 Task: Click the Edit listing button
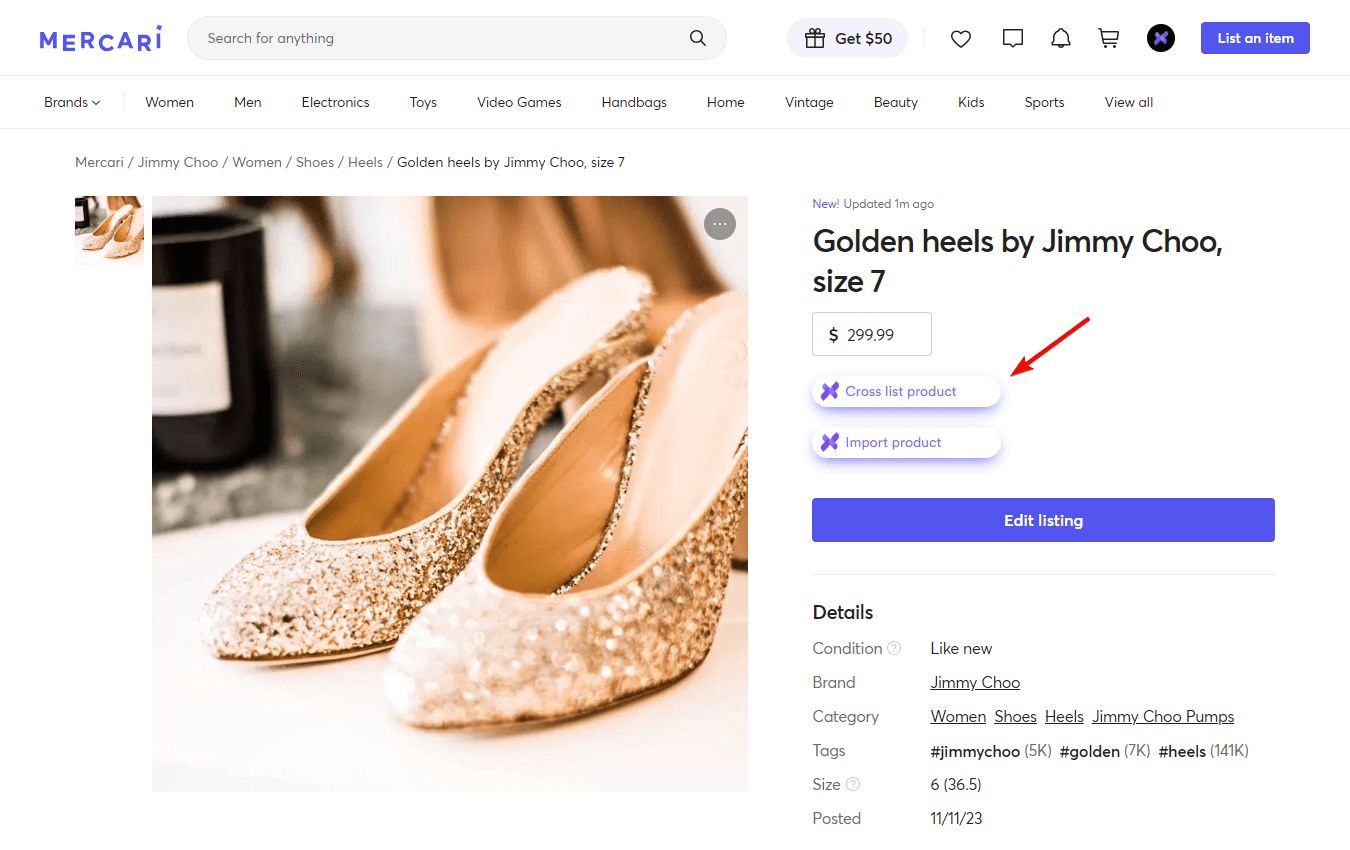pos(1043,520)
